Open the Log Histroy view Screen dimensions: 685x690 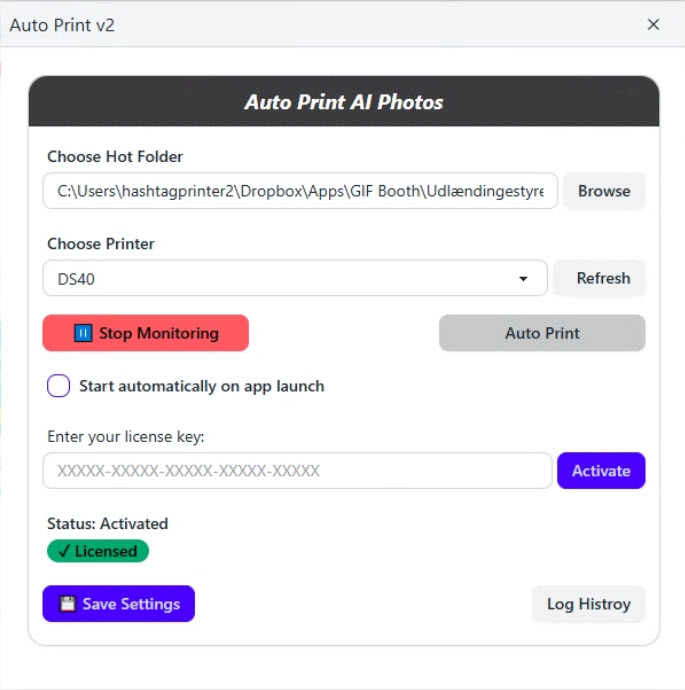click(x=588, y=604)
